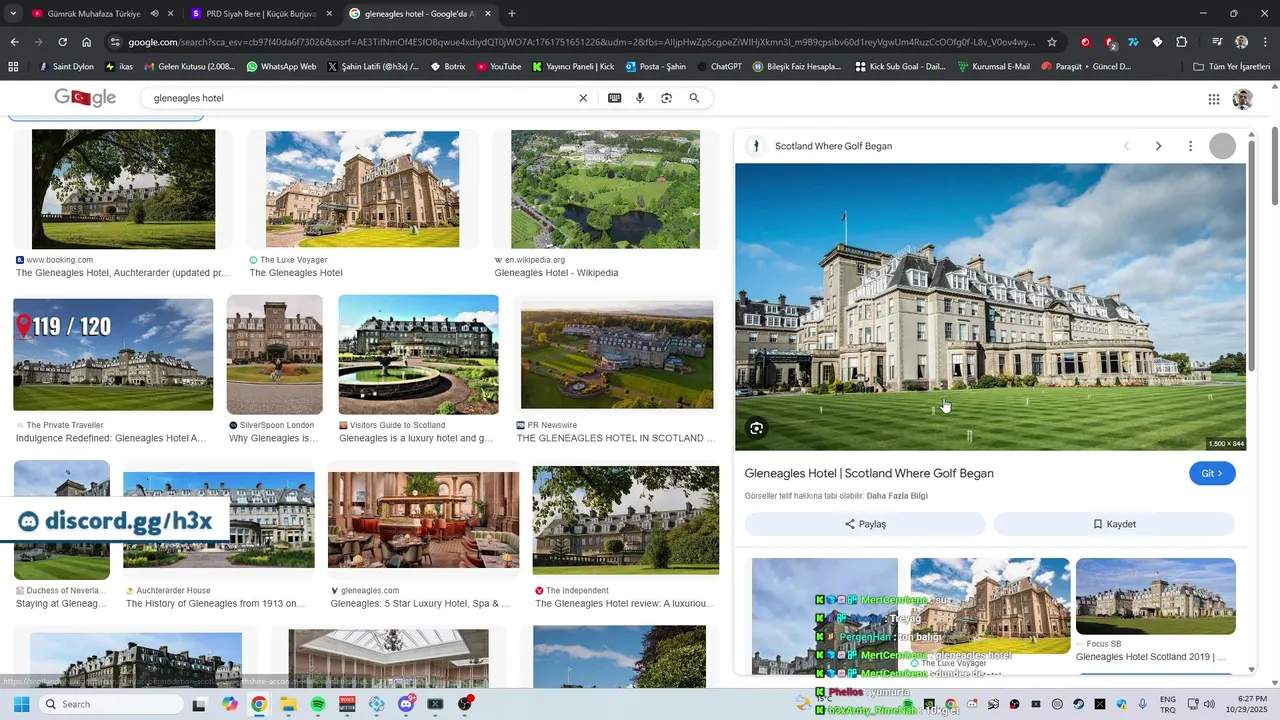Open gleneagles.com interior bar image

pyautogui.click(x=423, y=520)
